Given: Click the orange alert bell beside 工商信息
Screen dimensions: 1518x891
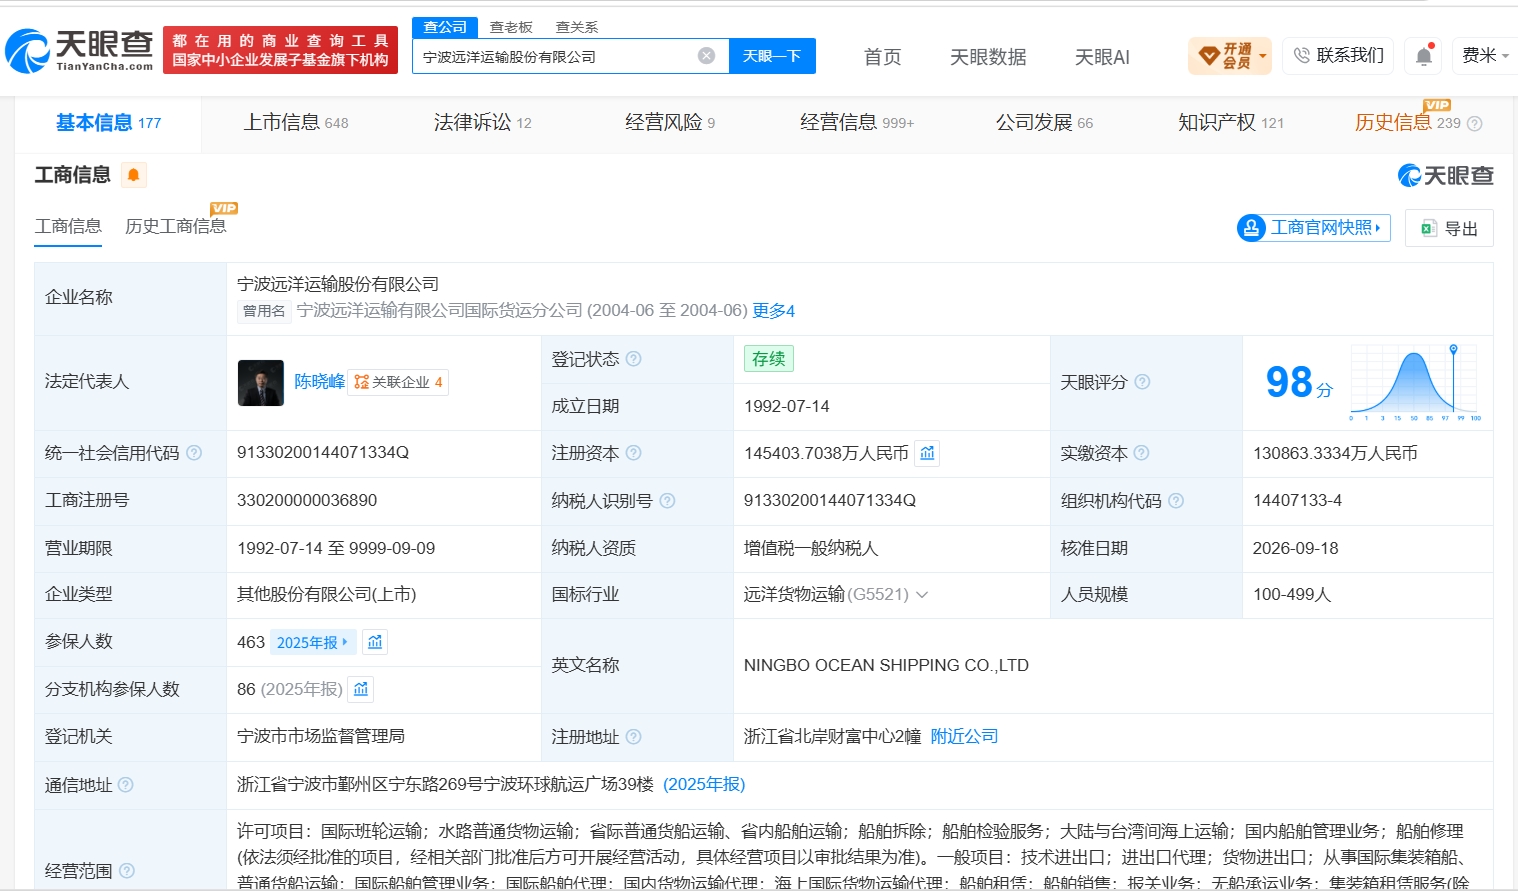Looking at the screenshot, I should (133, 175).
